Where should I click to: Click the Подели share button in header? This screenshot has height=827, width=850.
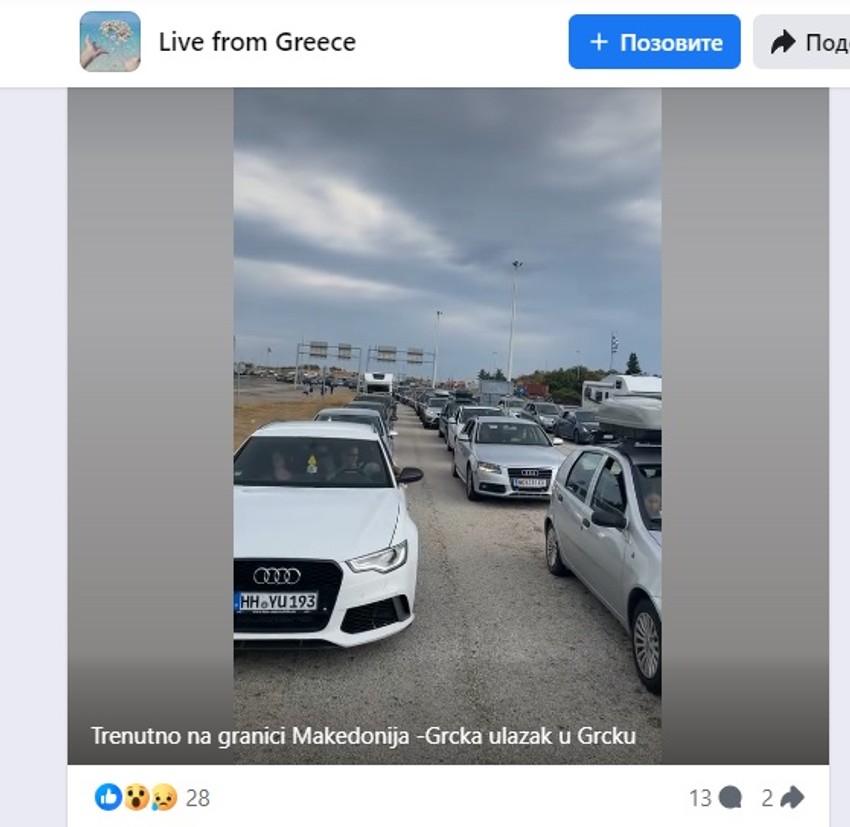(802, 42)
